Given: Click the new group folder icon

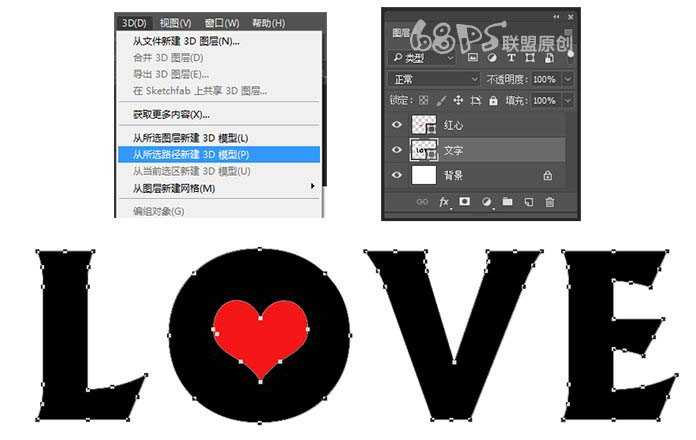Looking at the screenshot, I should pyautogui.click(x=507, y=202).
